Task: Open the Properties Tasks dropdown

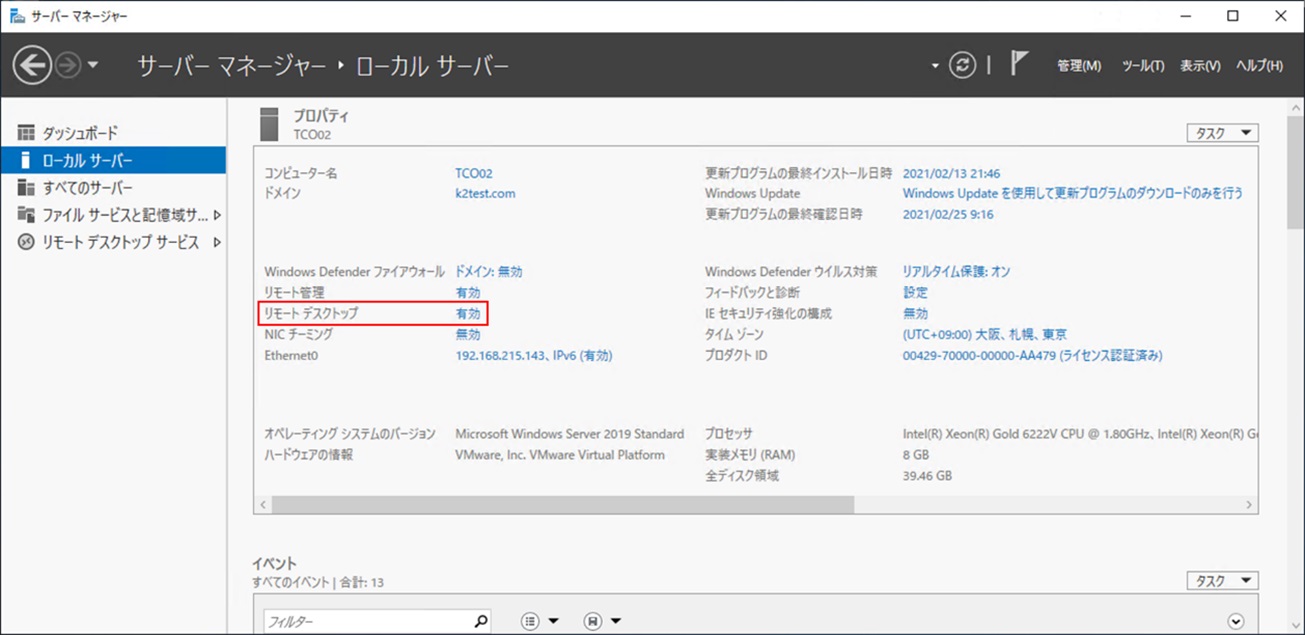Action: coord(1222,133)
